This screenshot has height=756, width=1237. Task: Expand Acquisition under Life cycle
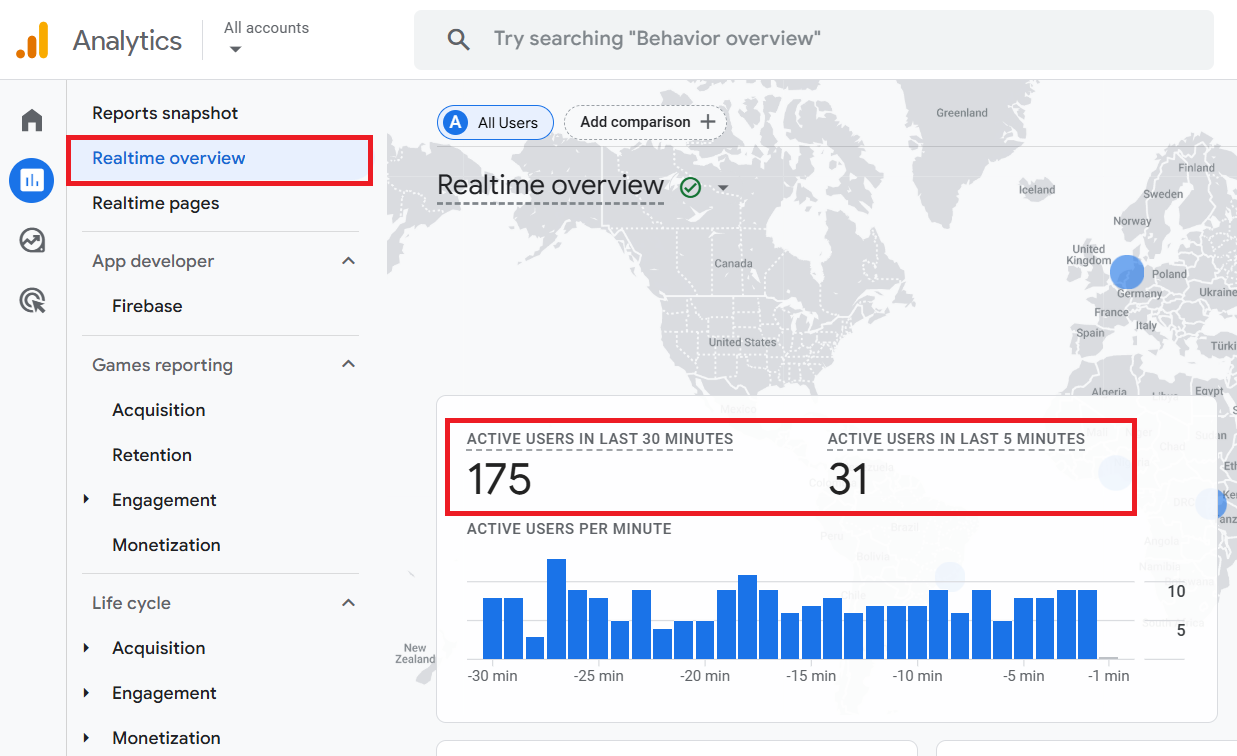(x=86, y=648)
